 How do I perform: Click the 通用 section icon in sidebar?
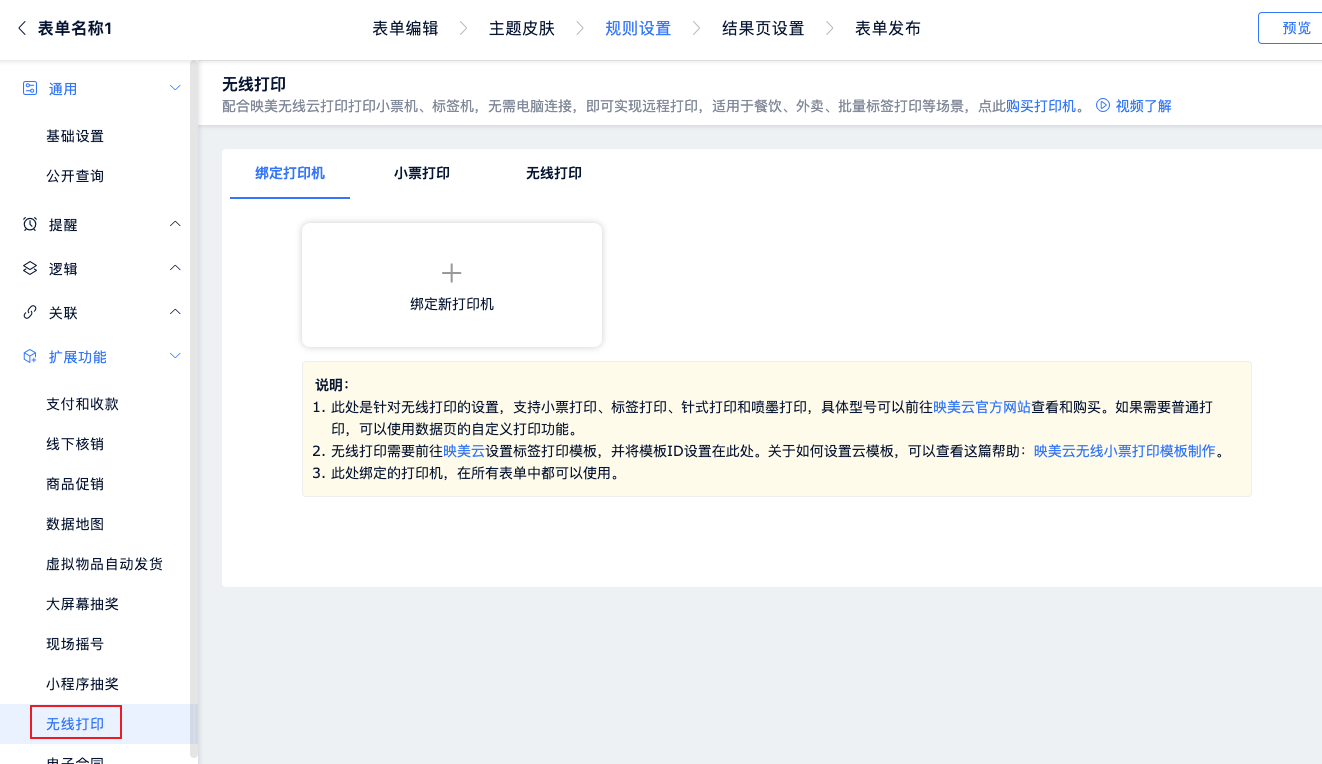coord(30,88)
